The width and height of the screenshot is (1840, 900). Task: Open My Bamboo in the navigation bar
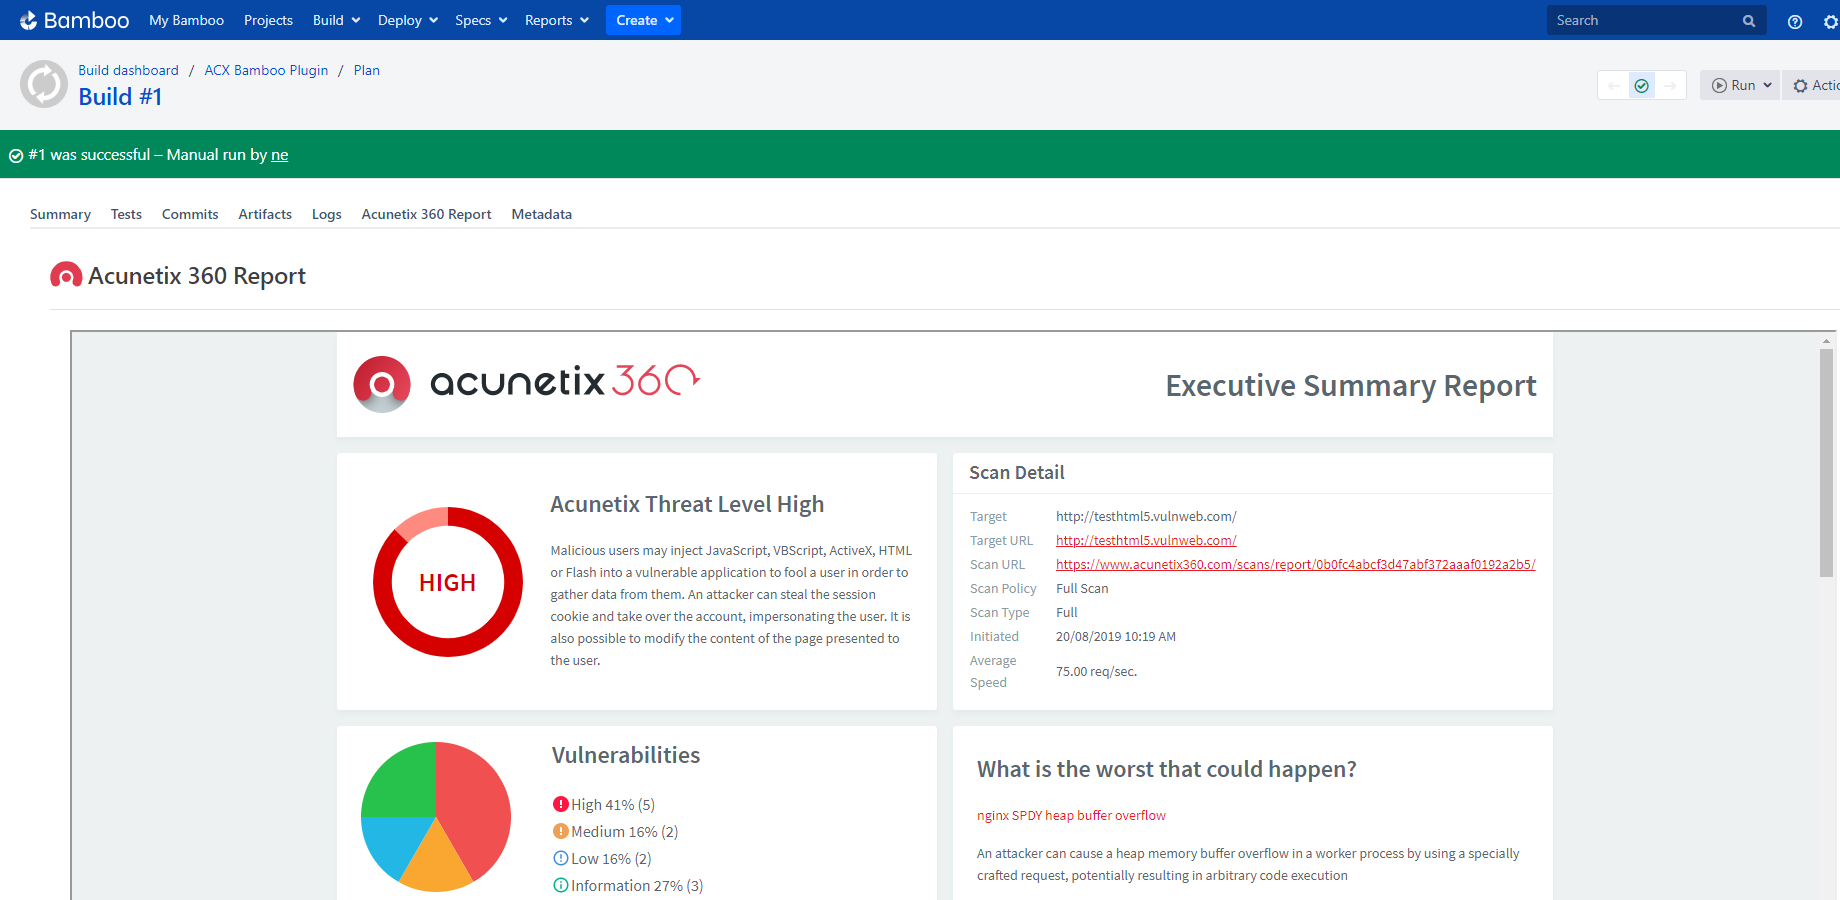(x=186, y=20)
